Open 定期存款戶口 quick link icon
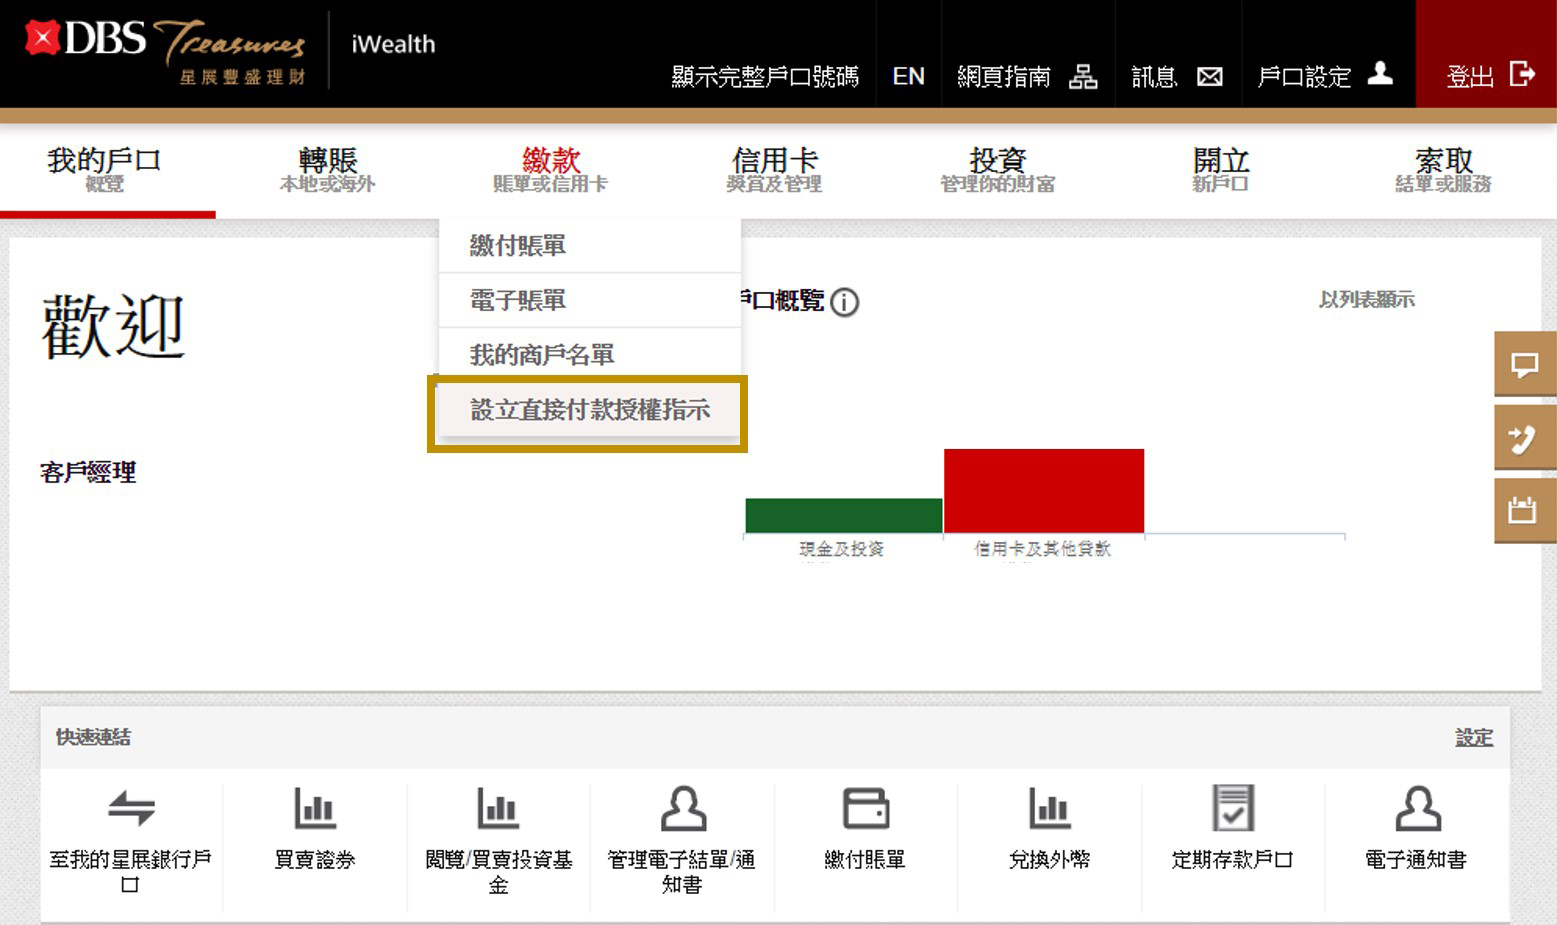This screenshot has width=1557, height=925. click(1232, 809)
